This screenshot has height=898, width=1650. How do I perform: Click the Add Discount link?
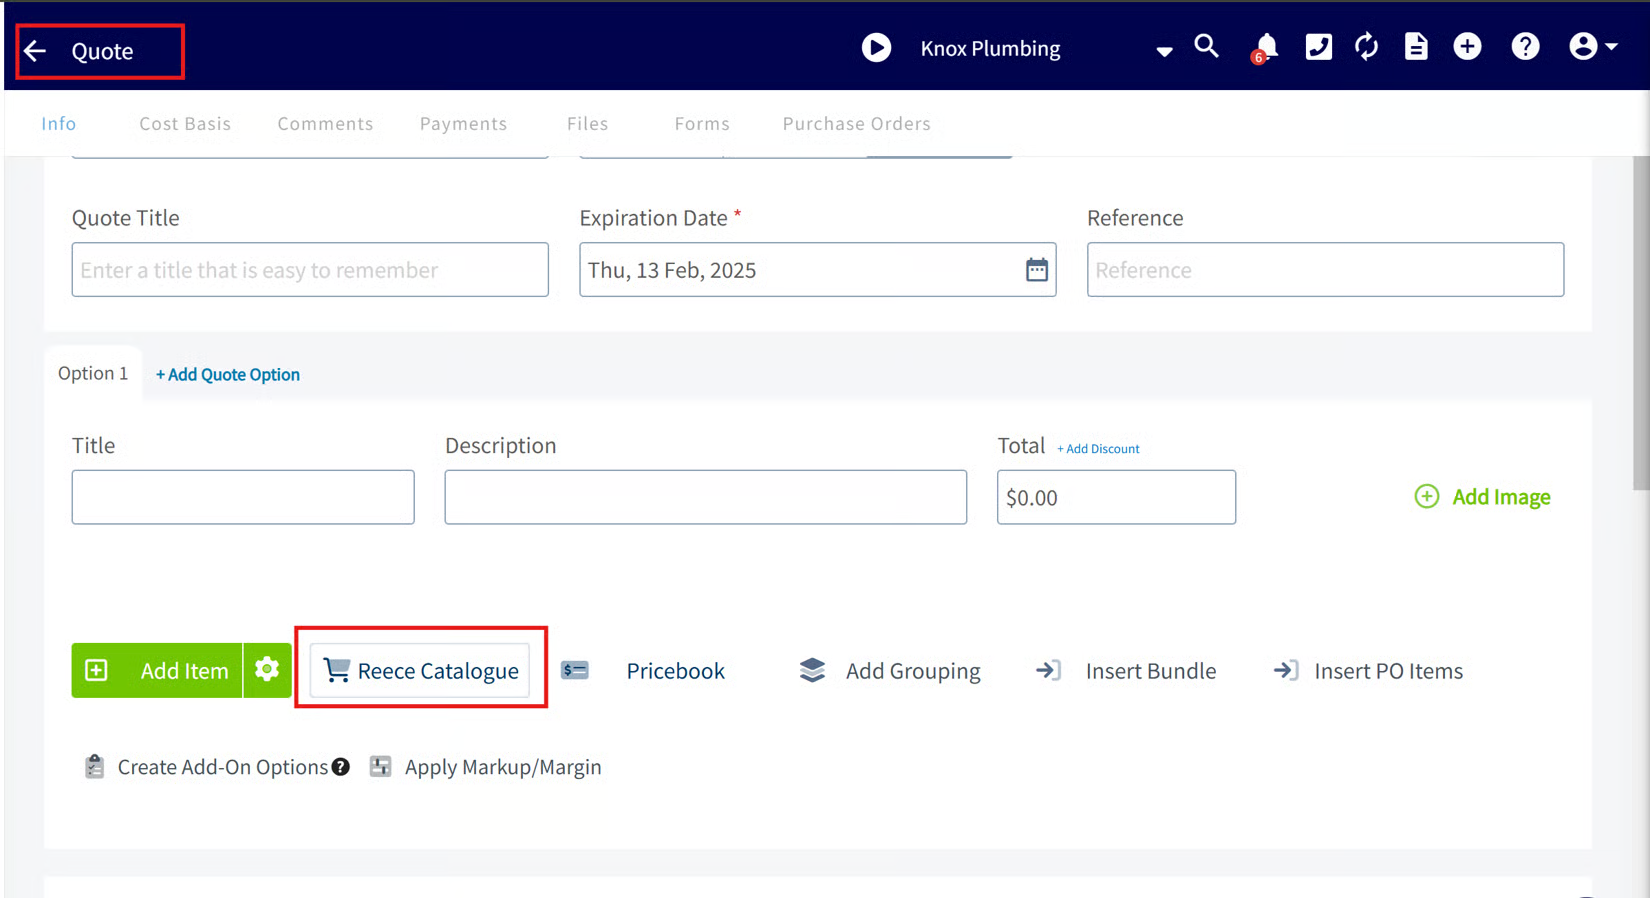pyautogui.click(x=1098, y=449)
